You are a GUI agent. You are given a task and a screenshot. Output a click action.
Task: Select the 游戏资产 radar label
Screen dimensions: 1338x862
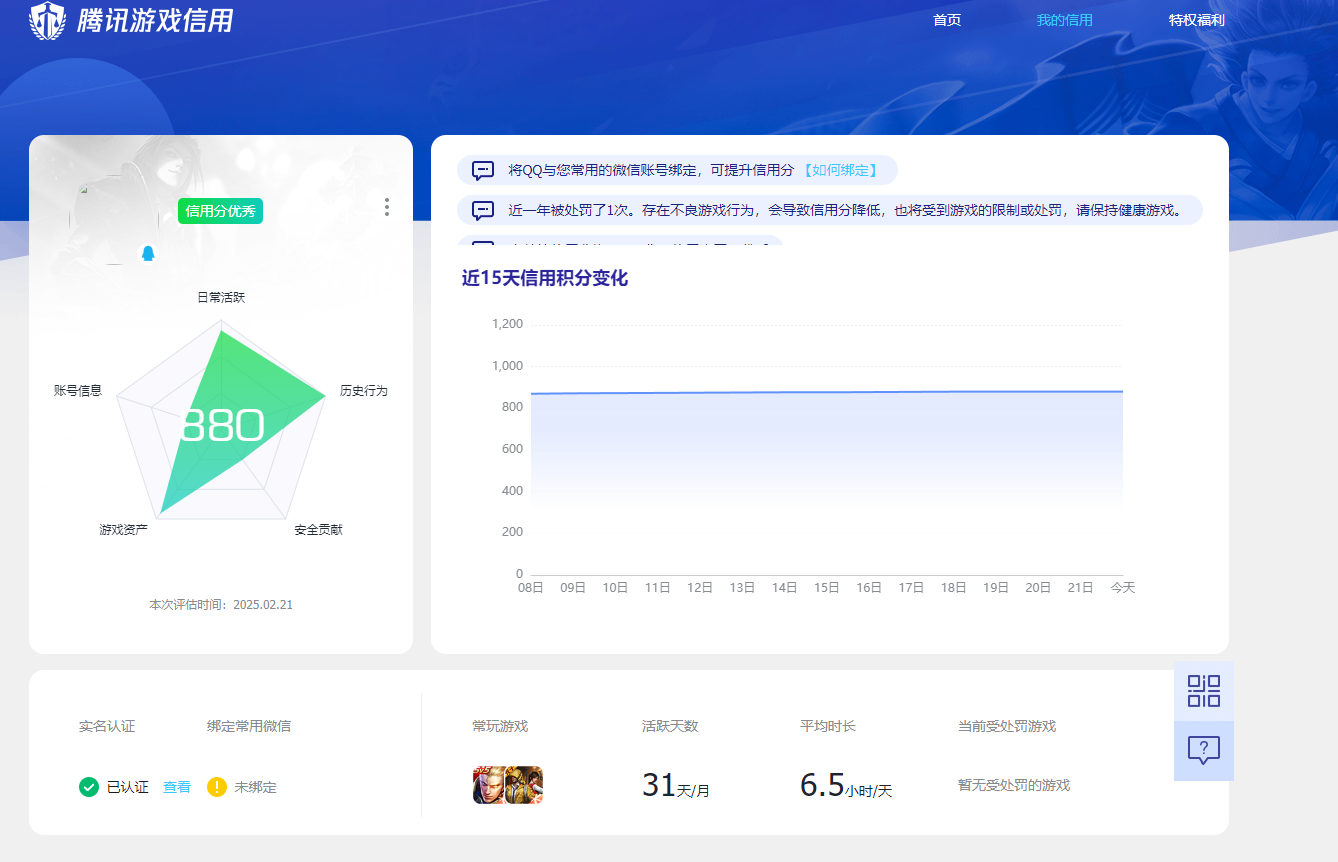(123, 529)
